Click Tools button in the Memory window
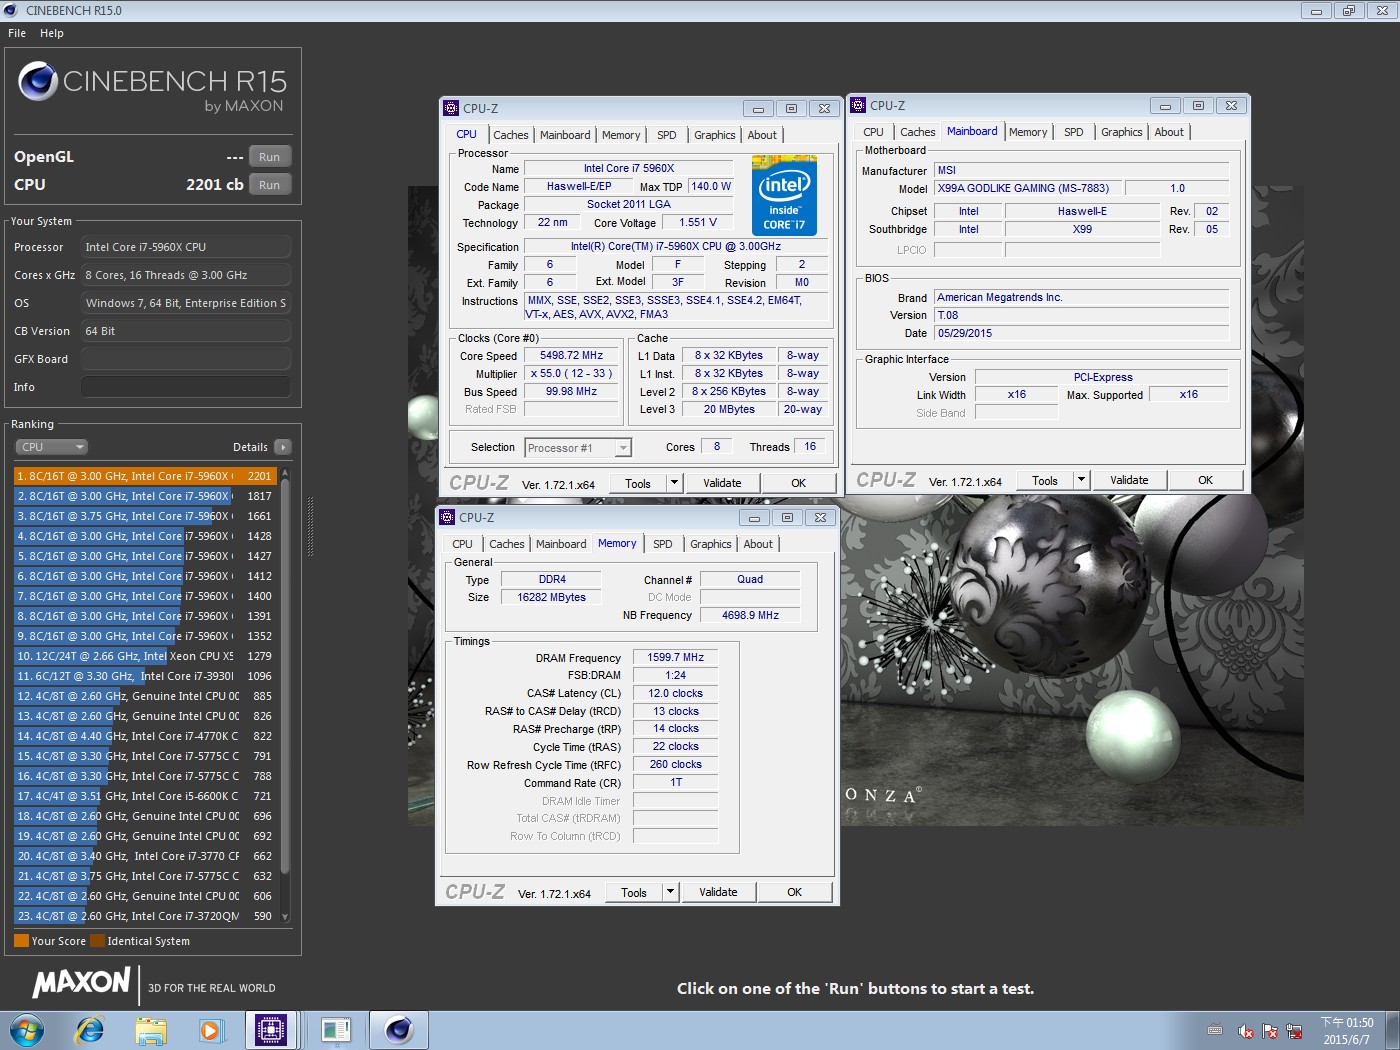The width and height of the screenshot is (1400, 1050). [634, 892]
